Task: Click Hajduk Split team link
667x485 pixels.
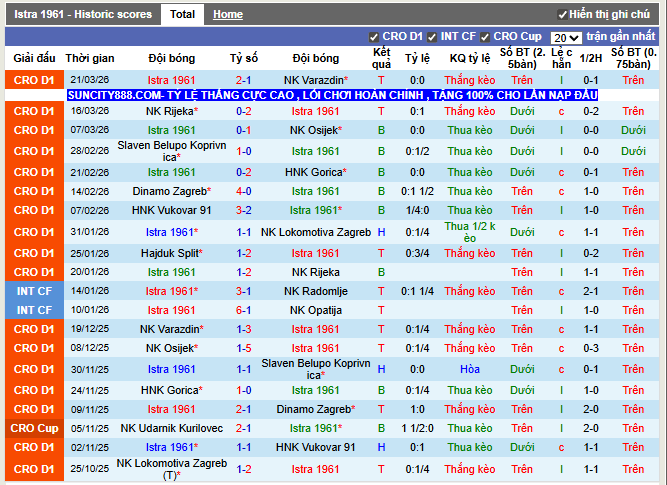Action: coord(171,253)
